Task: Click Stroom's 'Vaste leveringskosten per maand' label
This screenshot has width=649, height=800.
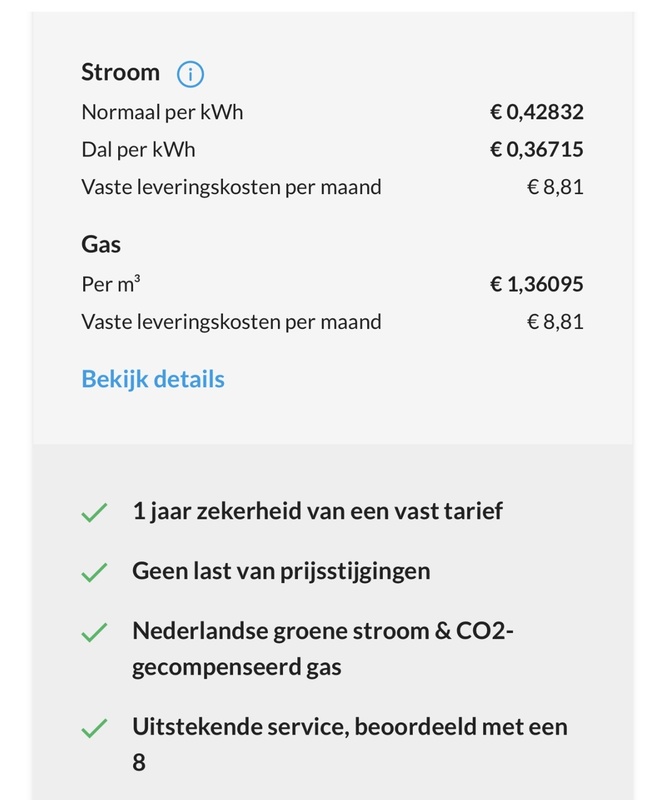Action: point(231,187)
